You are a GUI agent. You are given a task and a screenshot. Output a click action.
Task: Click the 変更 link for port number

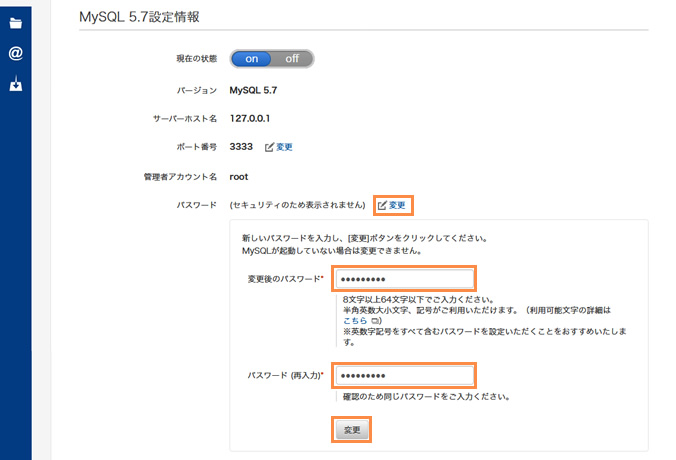pyautogui.click(x=284, y=147)
